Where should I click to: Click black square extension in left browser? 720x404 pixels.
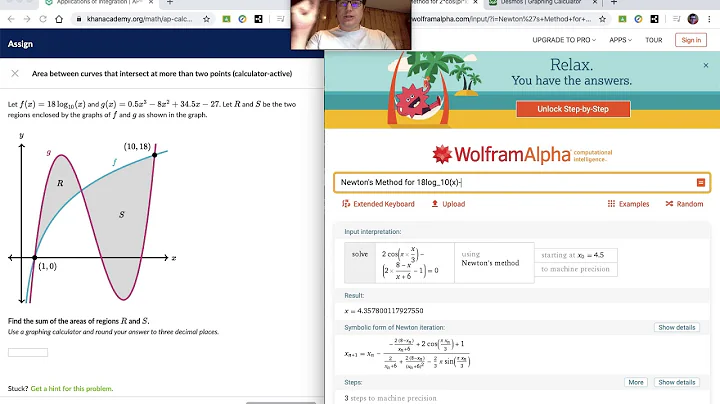point(259,19)
